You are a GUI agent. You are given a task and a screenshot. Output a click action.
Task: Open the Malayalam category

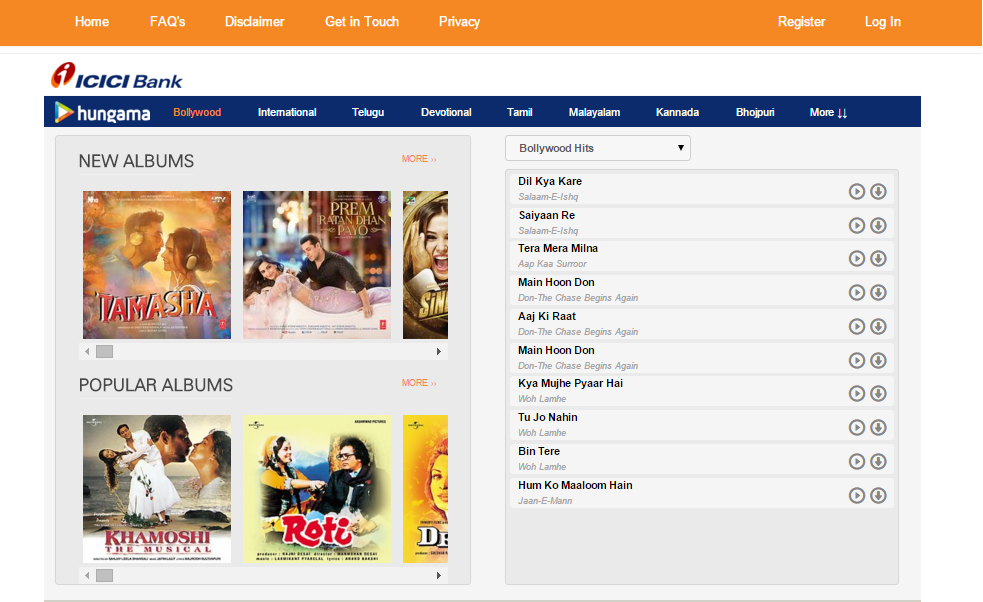(x=594, y=112)
